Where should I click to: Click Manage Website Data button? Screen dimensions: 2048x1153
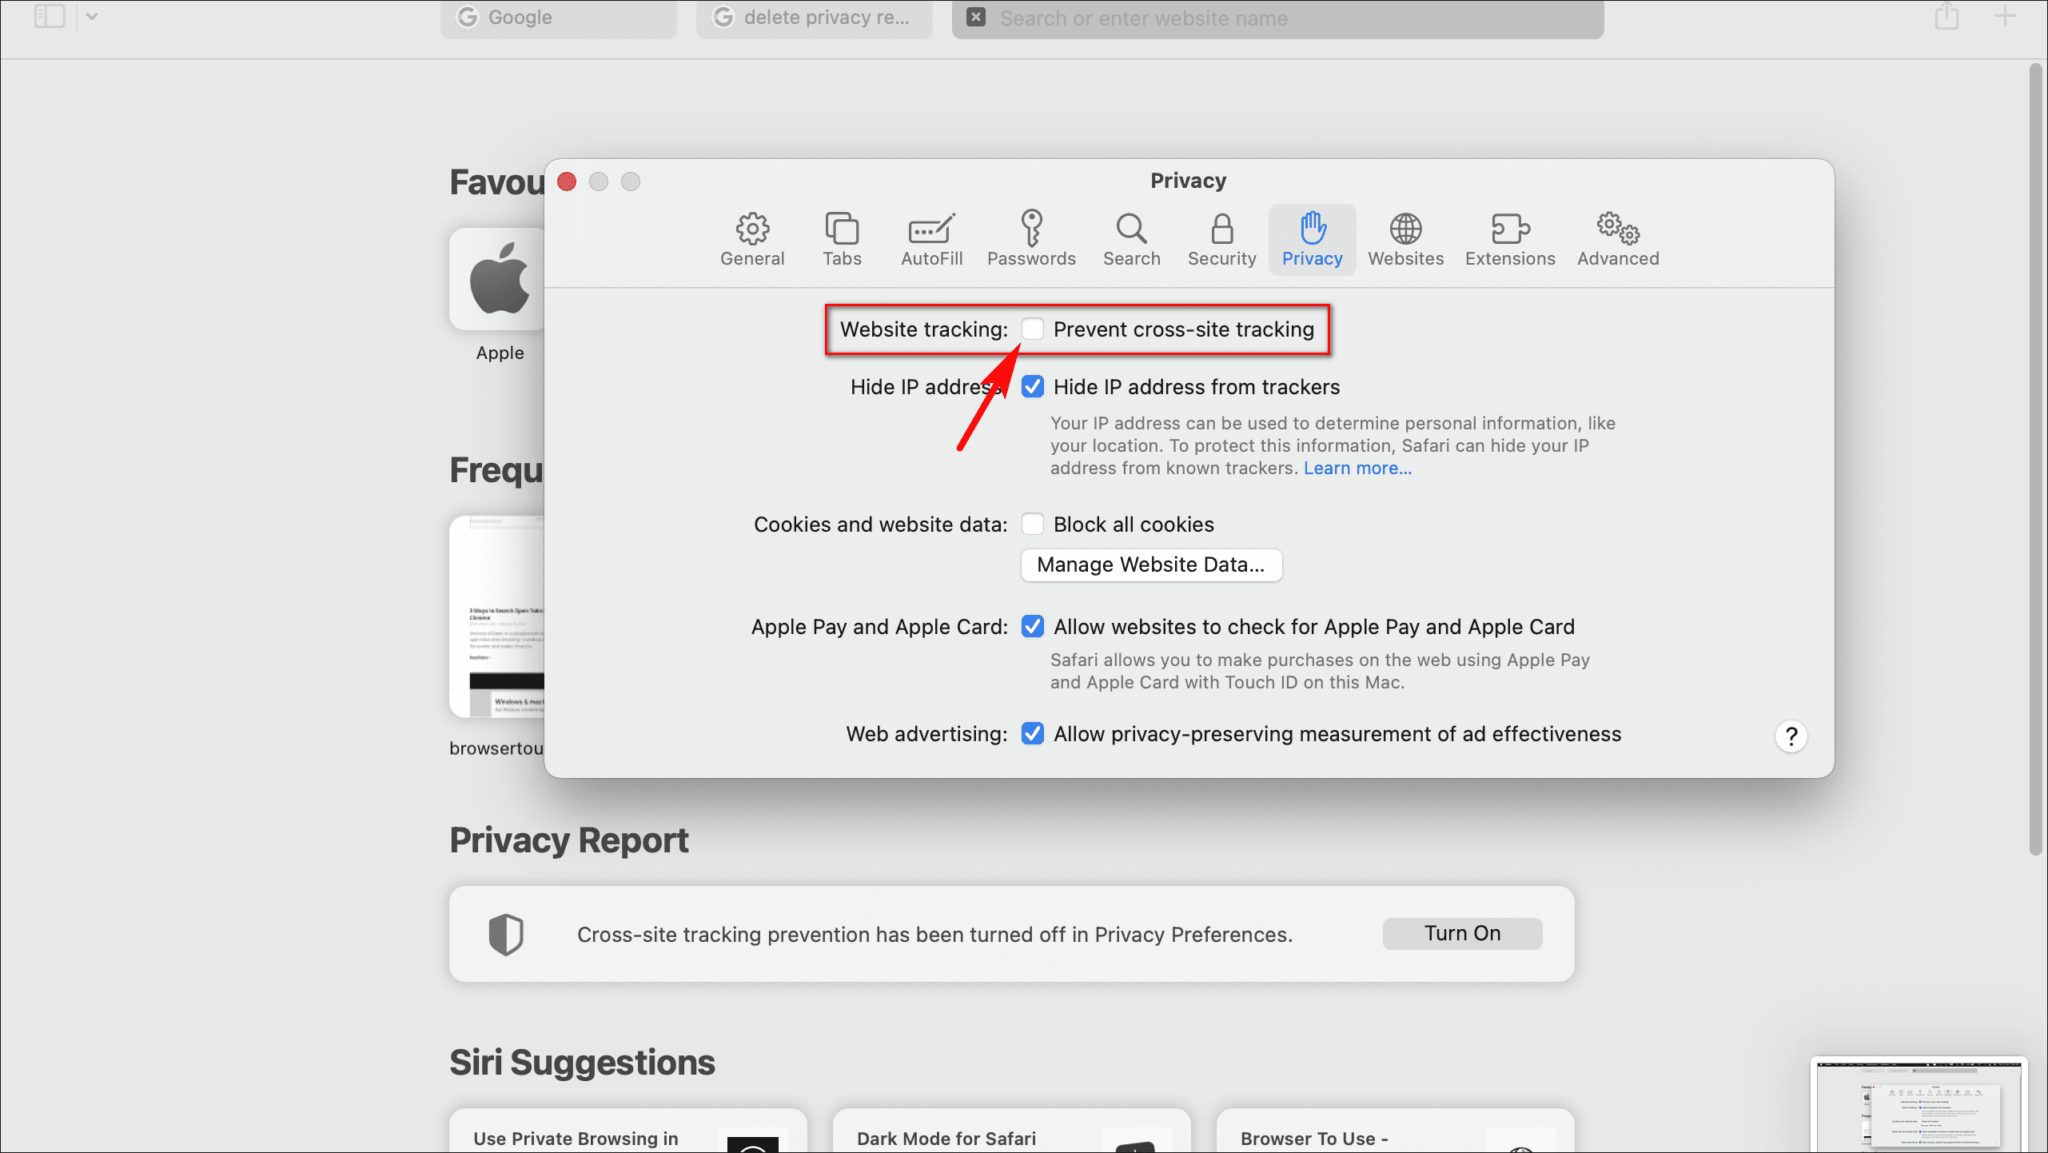1149,564
